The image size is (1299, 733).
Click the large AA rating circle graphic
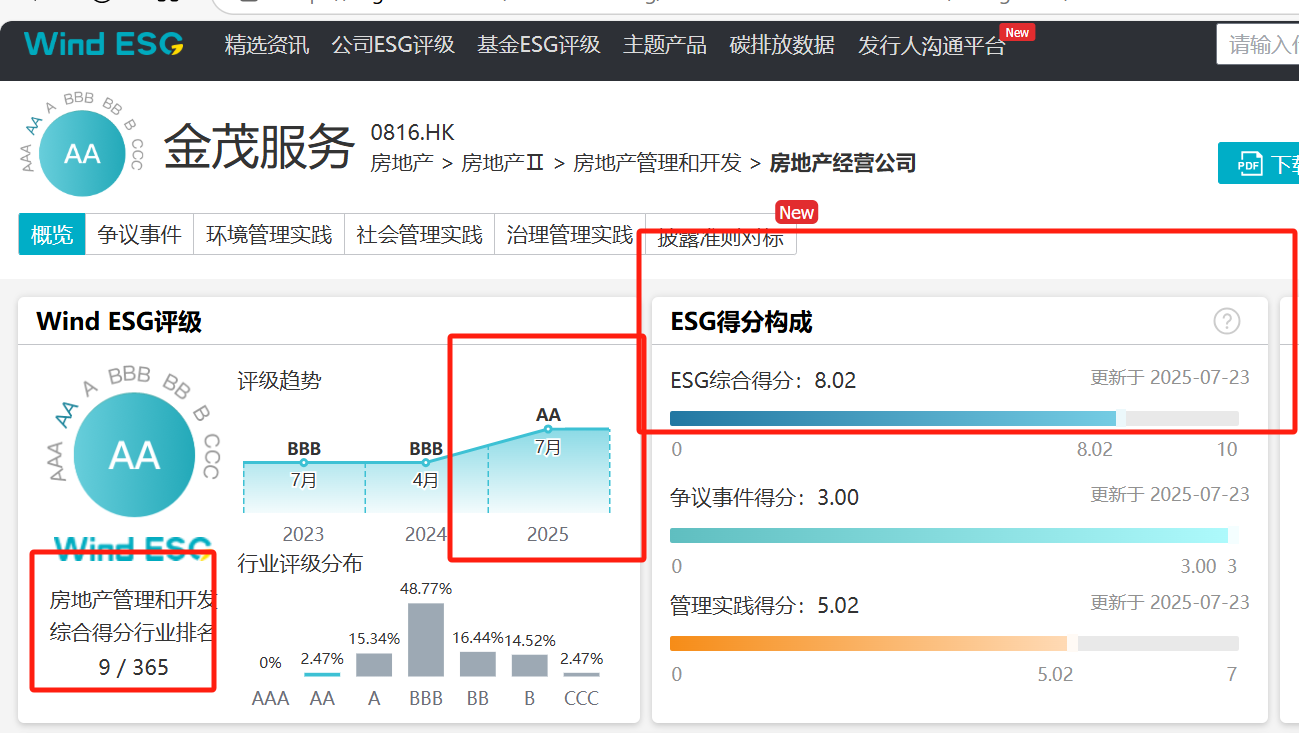(133, 455)
